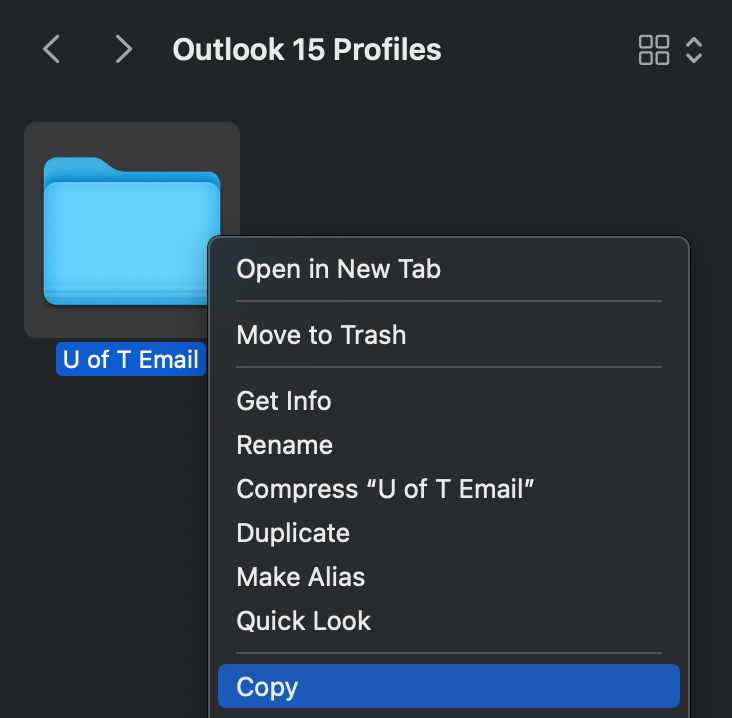Image resolution: width=732 pixels, height=718 pixels.
Task: Choose Move to Trash
Action: pyautogui.click(x=449, y=335)
